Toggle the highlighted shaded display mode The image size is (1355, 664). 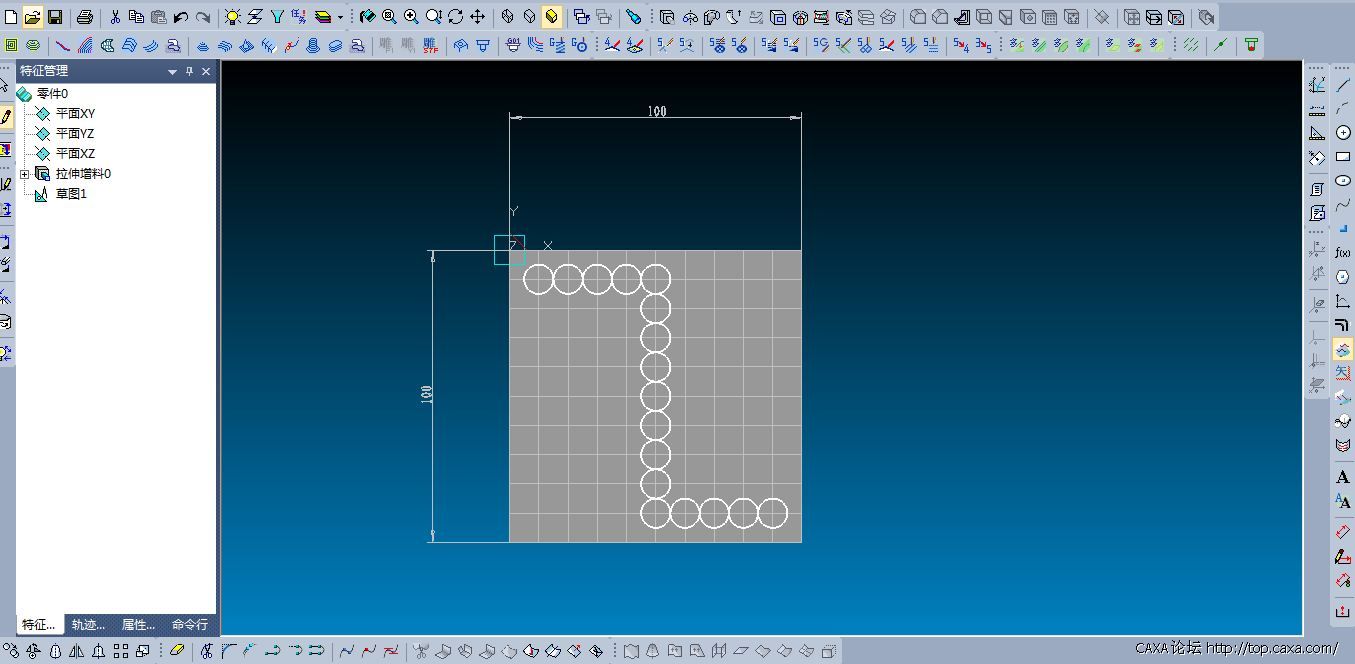[551, 17]
